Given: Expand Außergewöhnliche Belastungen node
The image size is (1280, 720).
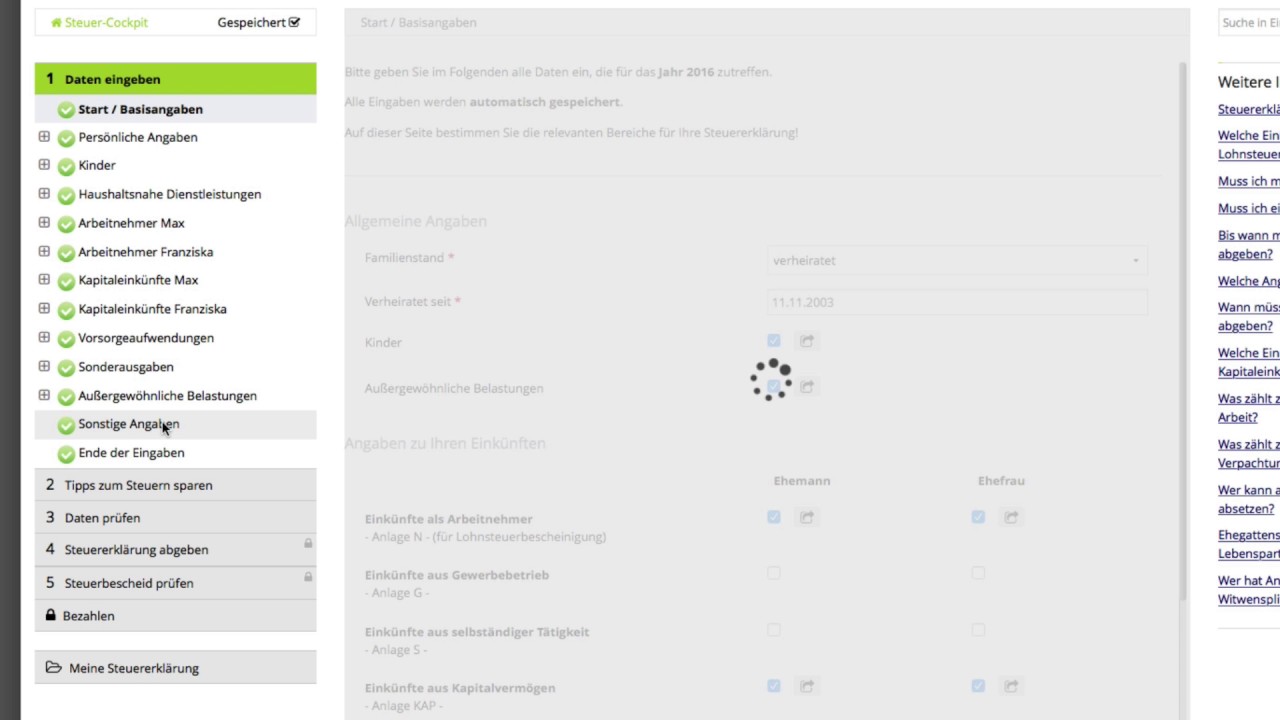Looking at the screenshot, I should point(44,395).
